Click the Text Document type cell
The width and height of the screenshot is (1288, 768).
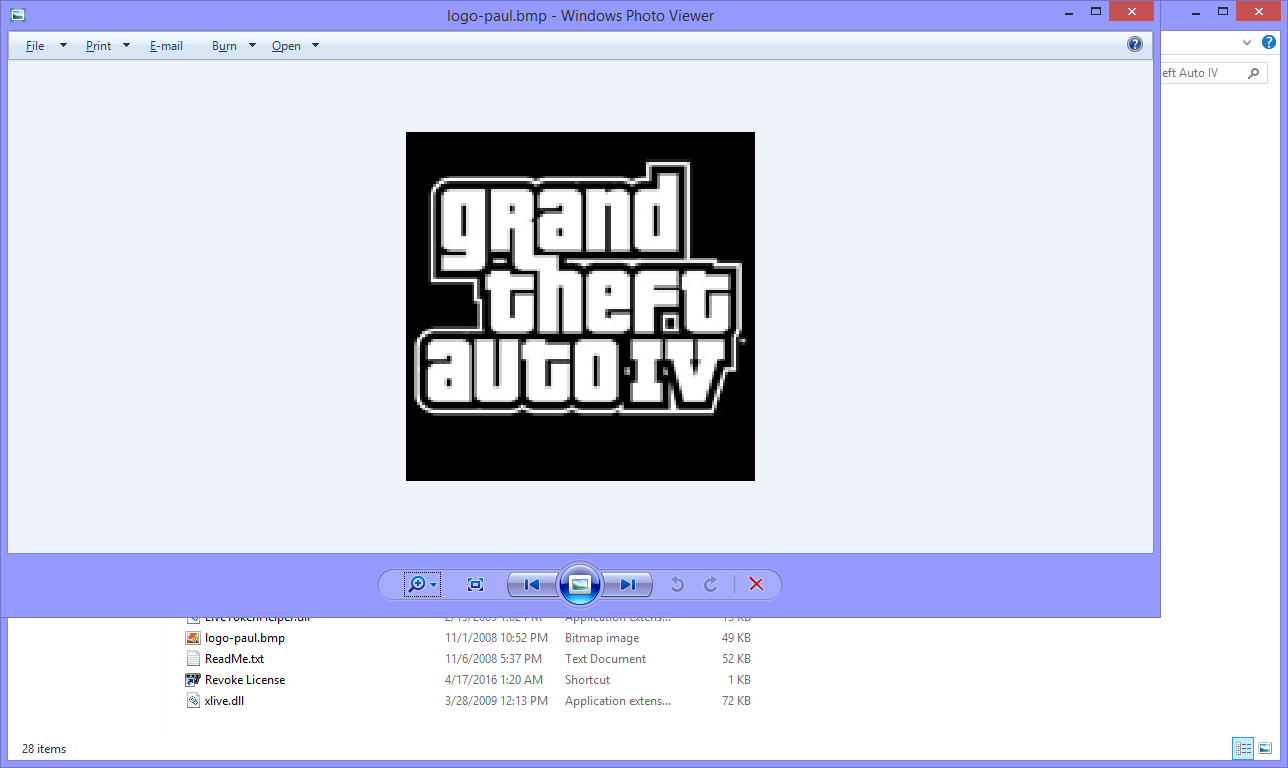click(605, 659)
